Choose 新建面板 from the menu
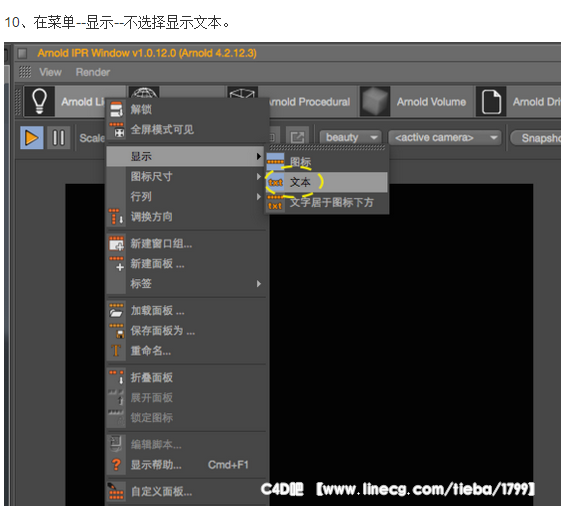The image size is (561, 506). point(186,264)
